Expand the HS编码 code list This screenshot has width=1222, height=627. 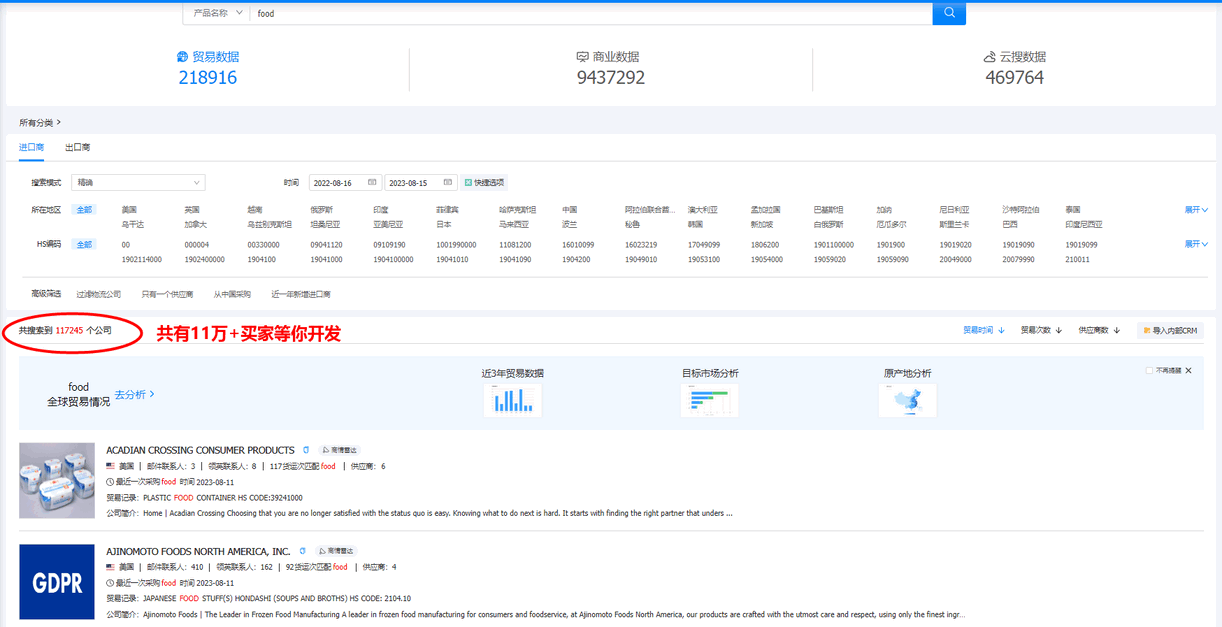[x=1196, y=244]
